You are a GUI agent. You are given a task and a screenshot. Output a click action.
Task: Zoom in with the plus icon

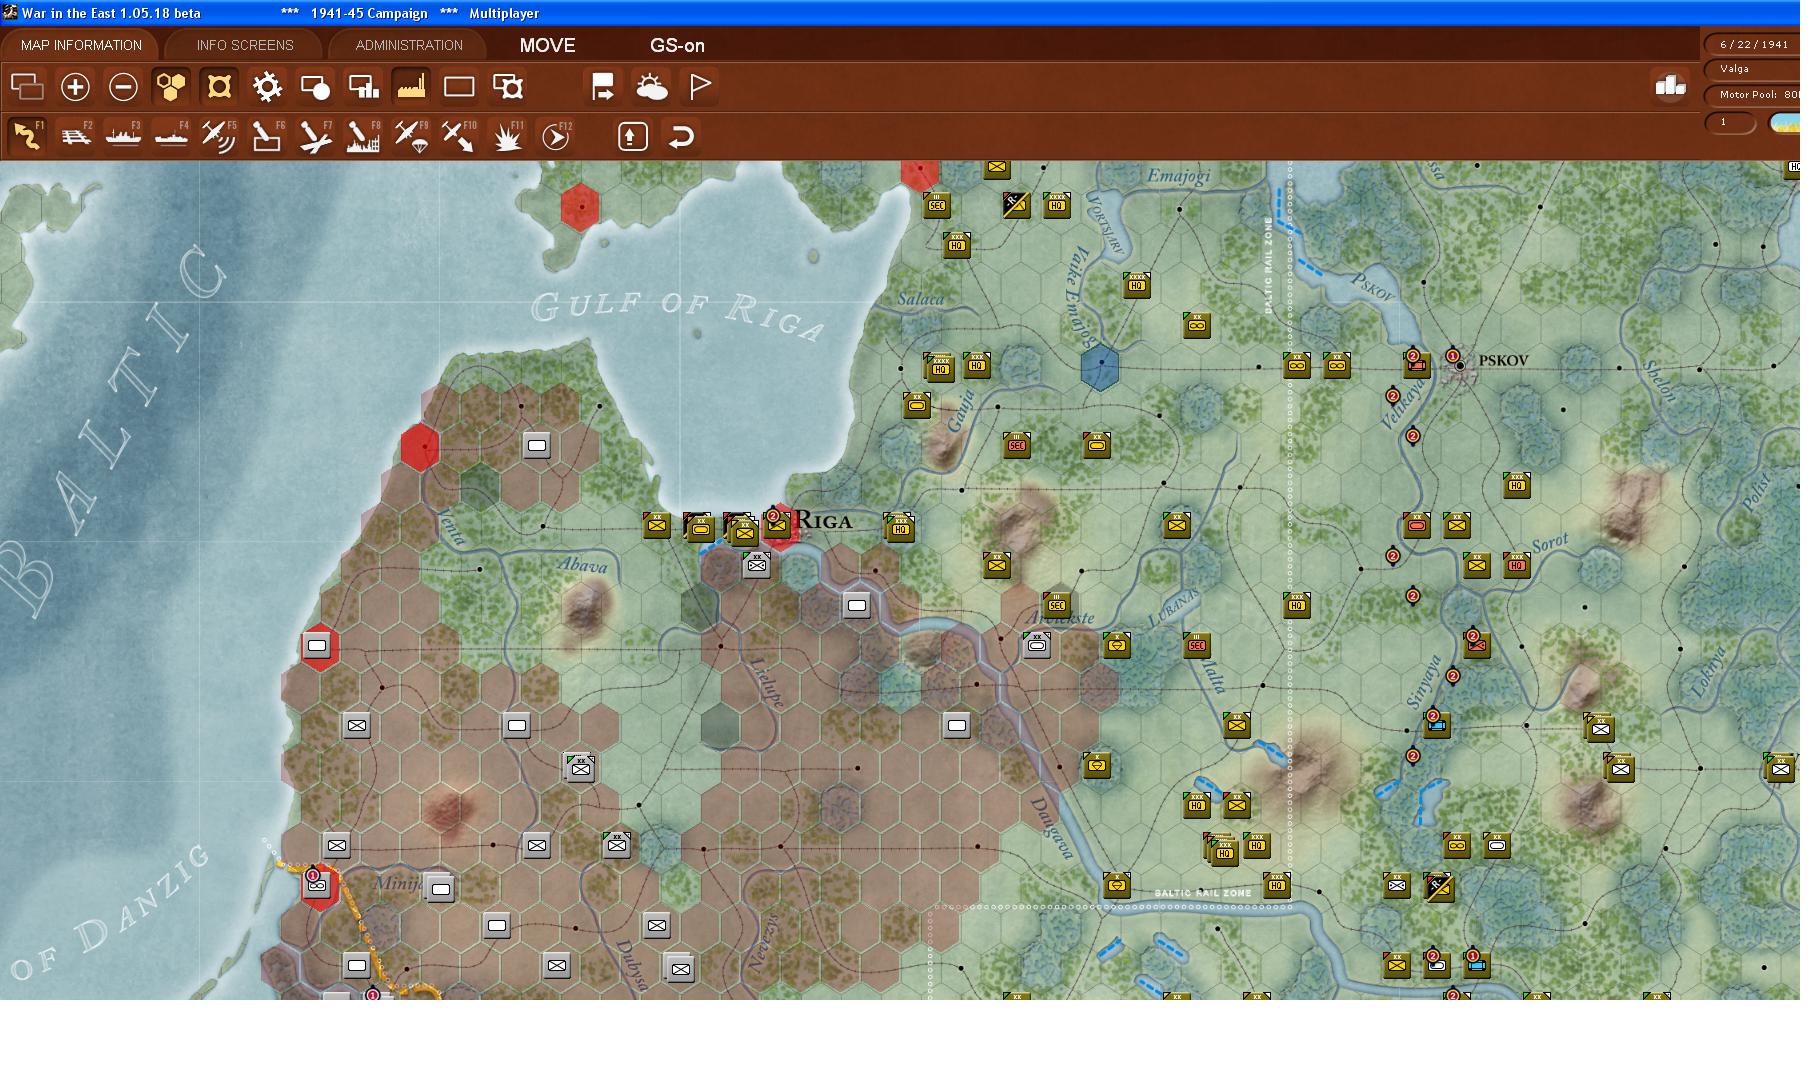coord(75,87)
